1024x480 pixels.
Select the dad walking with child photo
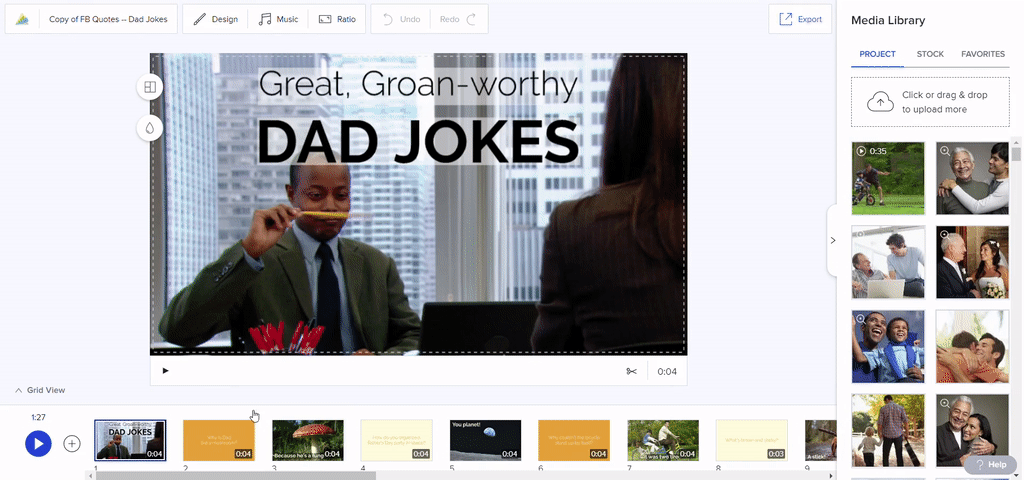click(x=888, y=430)
